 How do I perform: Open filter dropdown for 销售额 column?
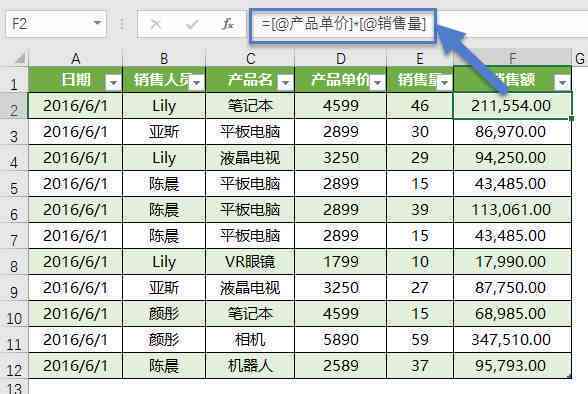(x=562, y=82)
